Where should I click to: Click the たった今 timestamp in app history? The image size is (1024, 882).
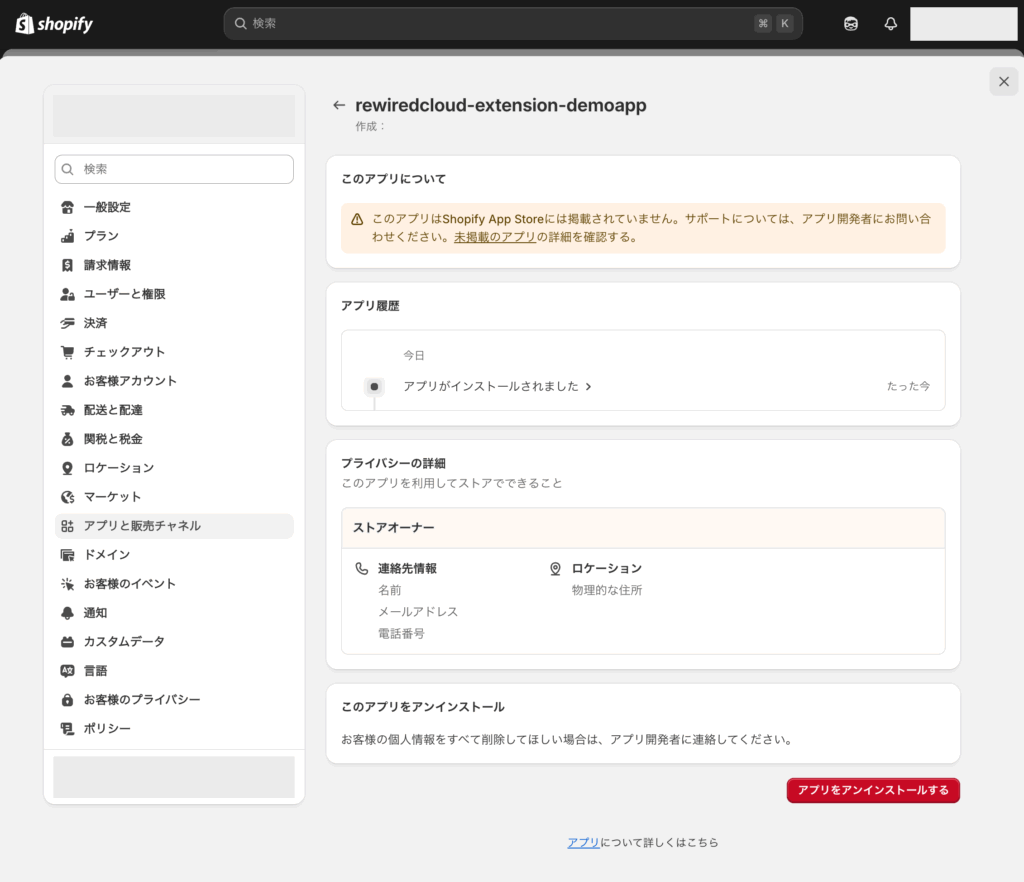(908, 386)
